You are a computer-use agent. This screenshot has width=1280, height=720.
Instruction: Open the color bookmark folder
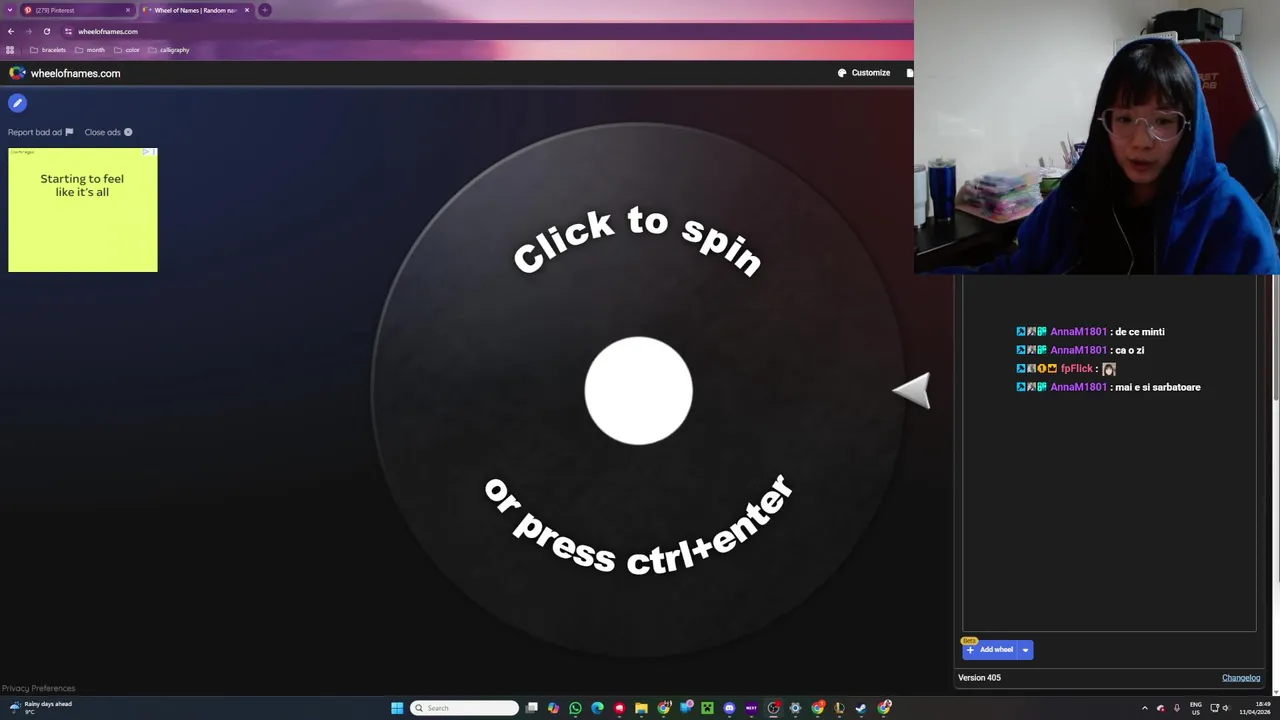click(127, 50)
